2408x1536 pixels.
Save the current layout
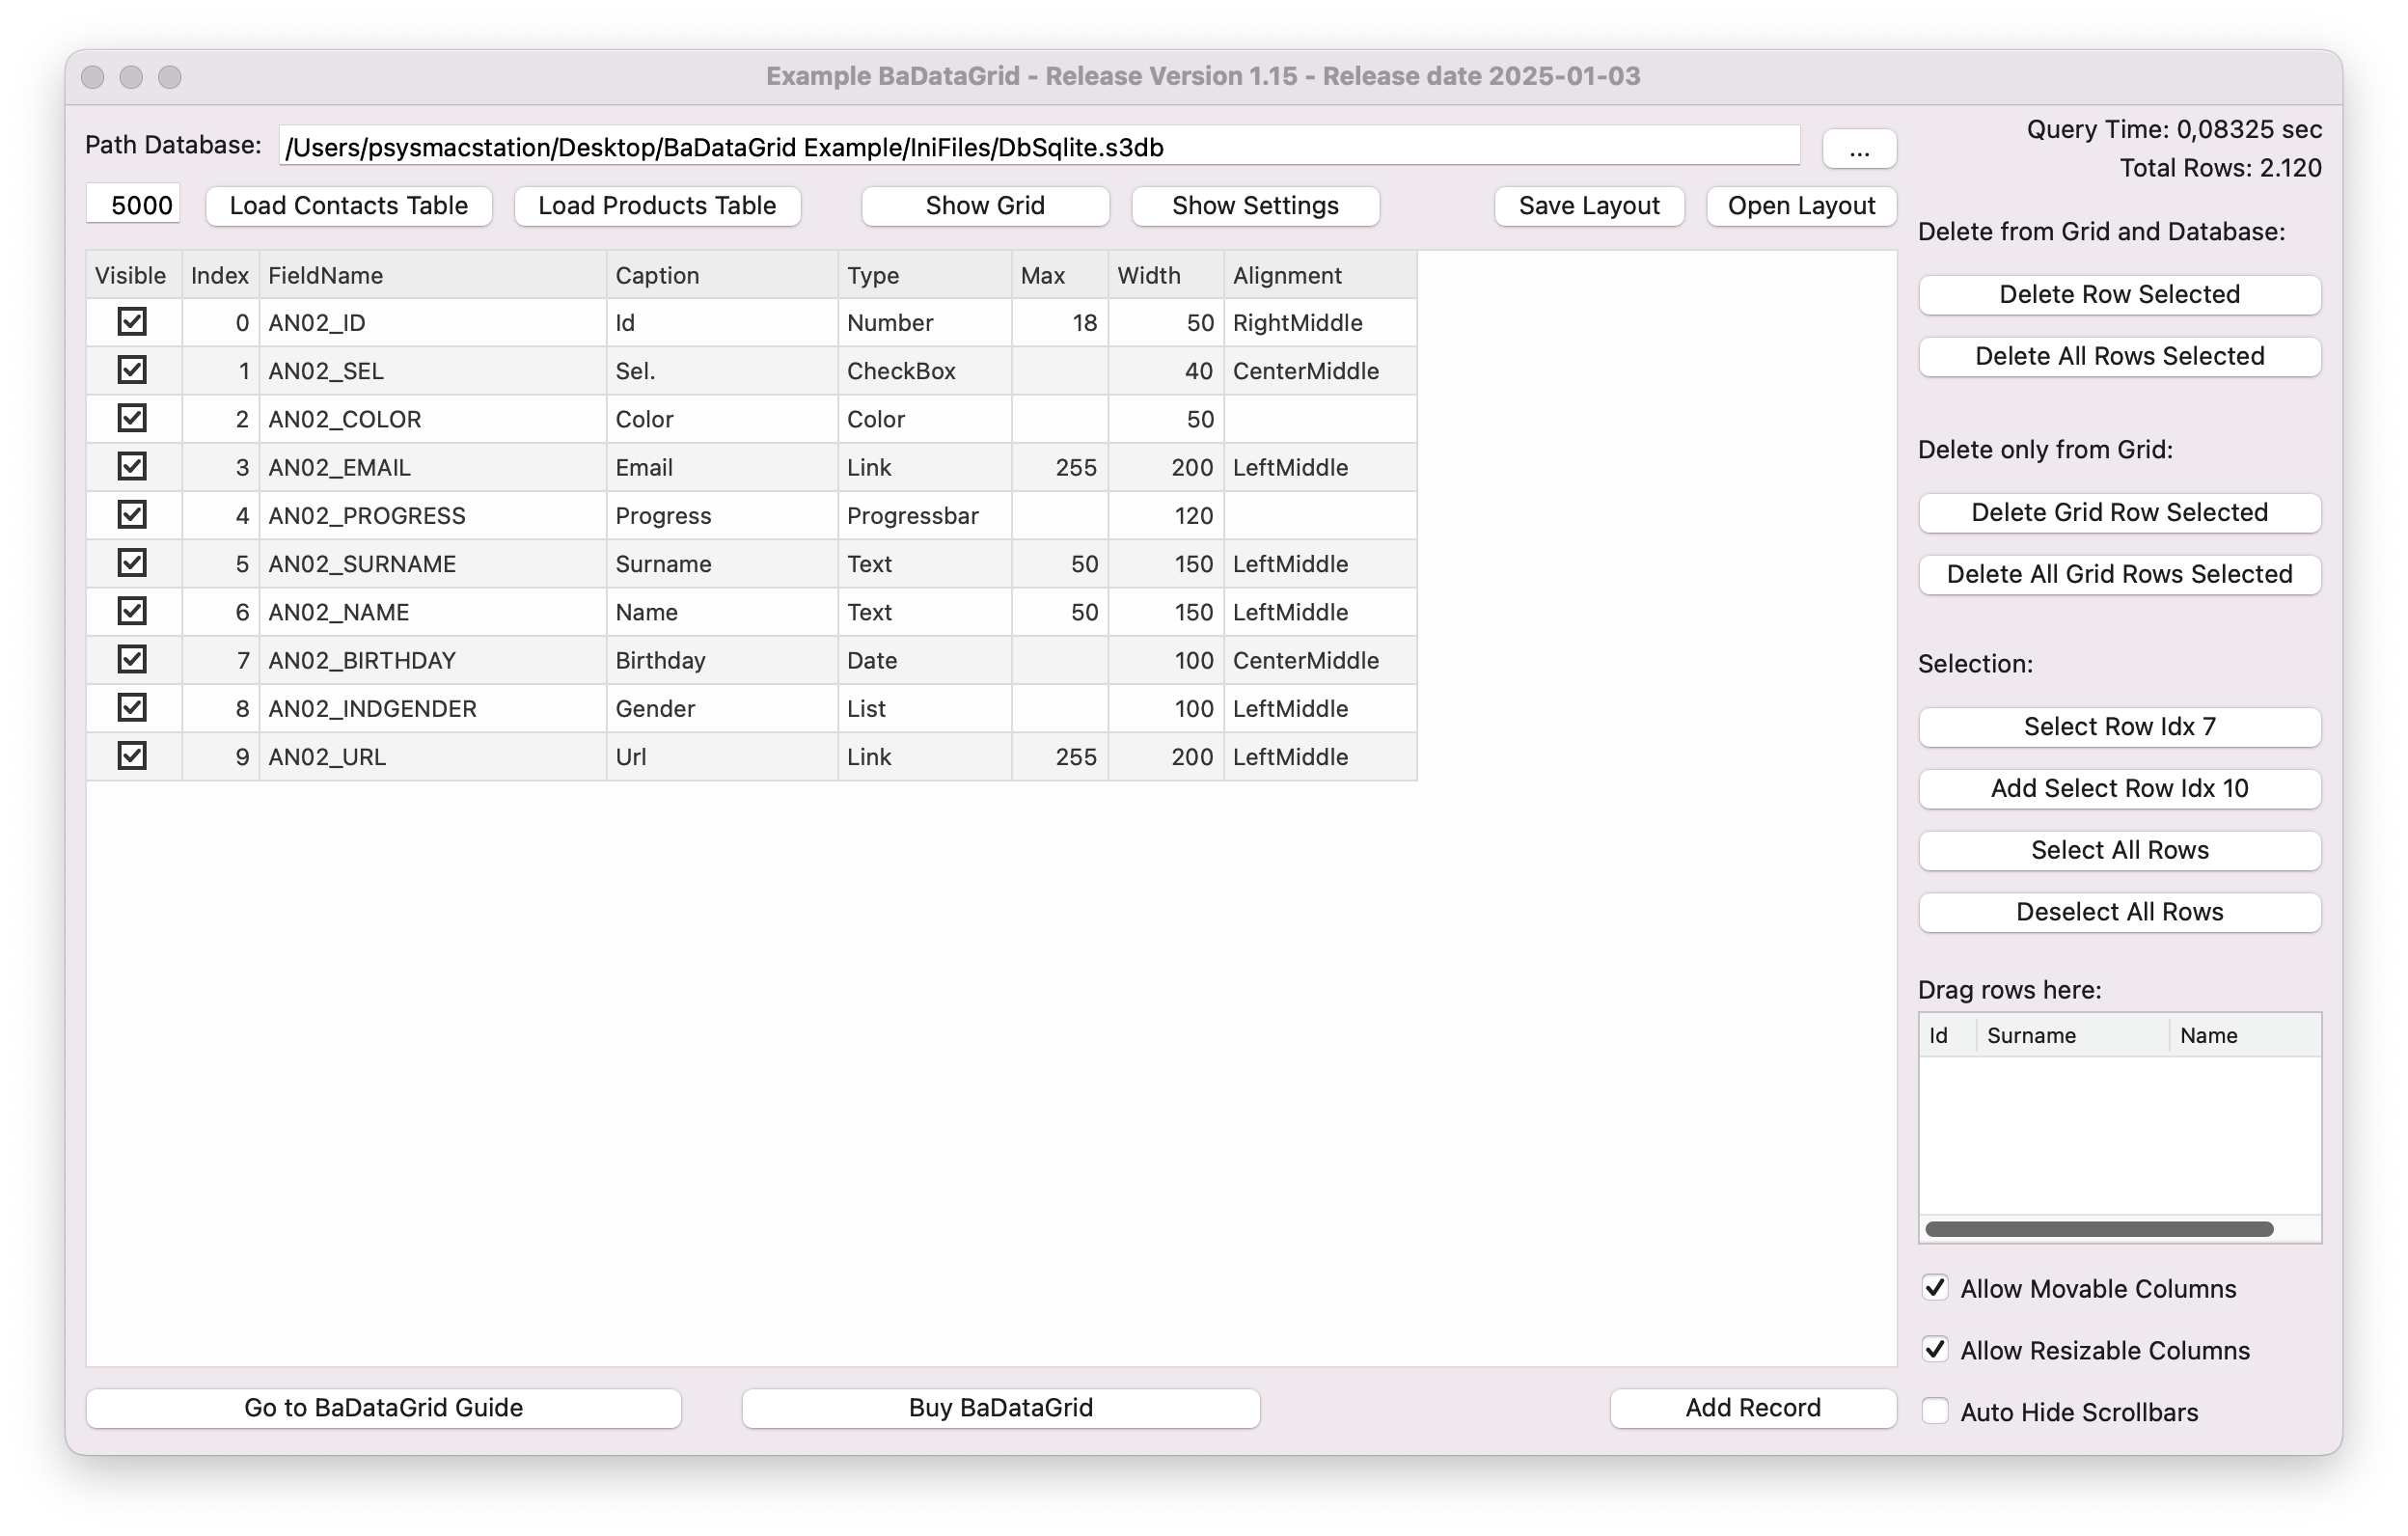(x=1589, y=206)
